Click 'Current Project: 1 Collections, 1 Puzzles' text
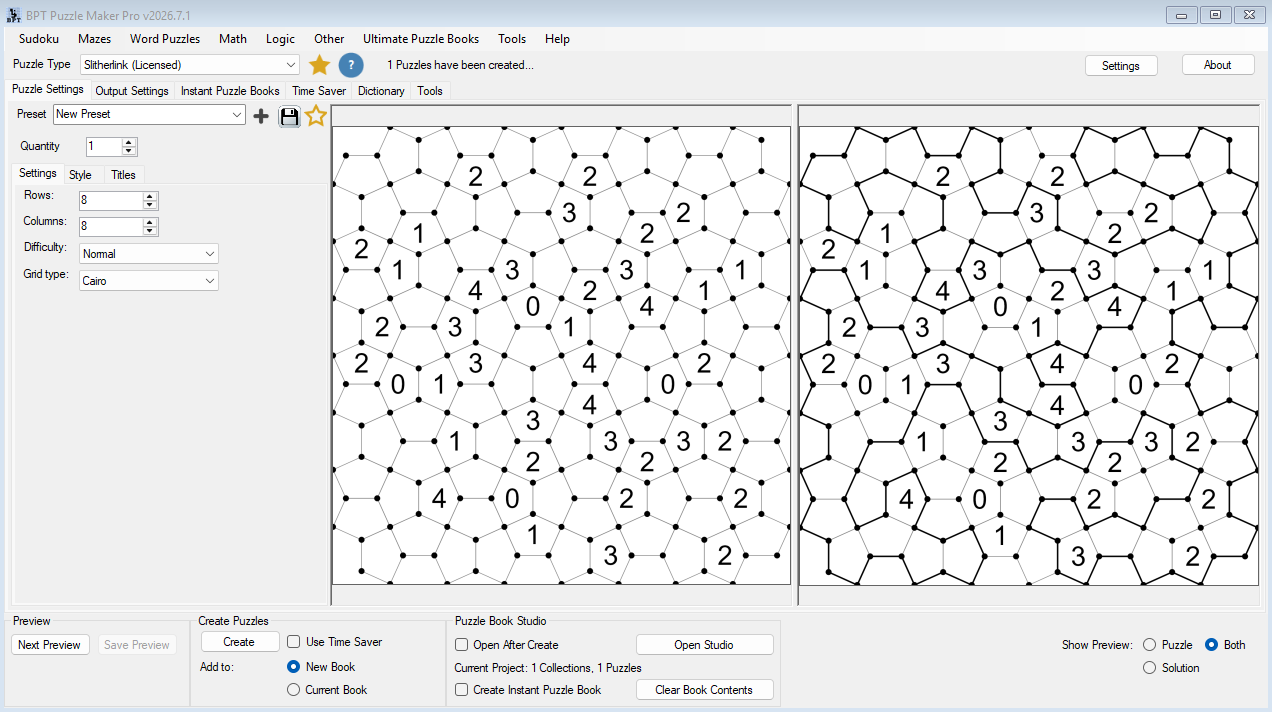The image size is (1272, 712). coord(548,668)
